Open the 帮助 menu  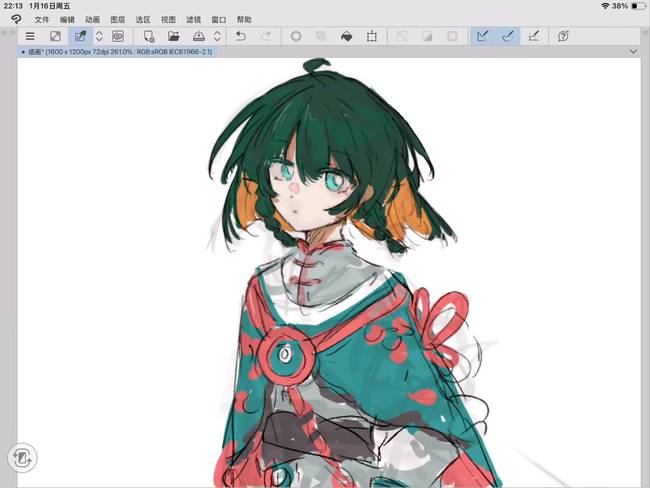pyautogui.click(x=244, y=19)
